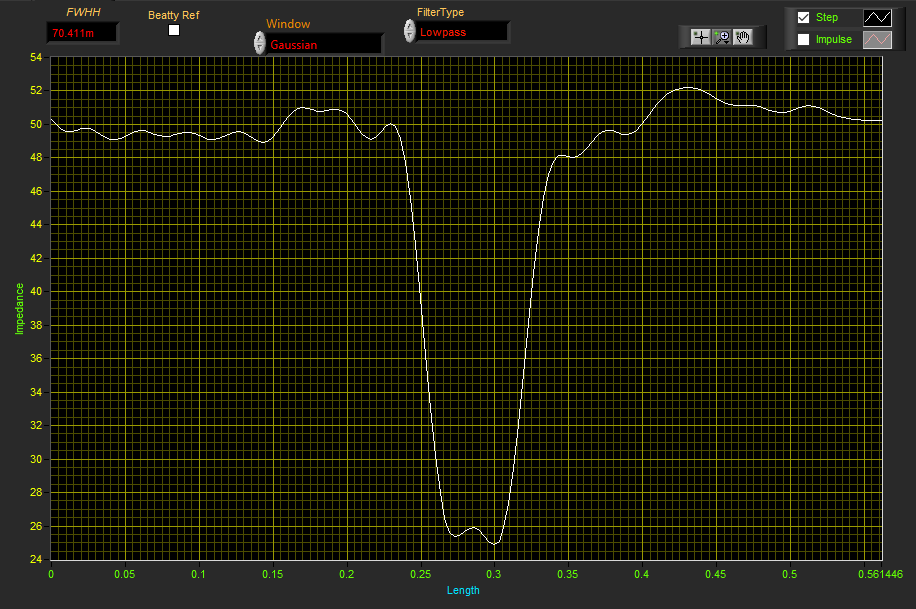Click the y-axis tick label 40

[36, 291]
